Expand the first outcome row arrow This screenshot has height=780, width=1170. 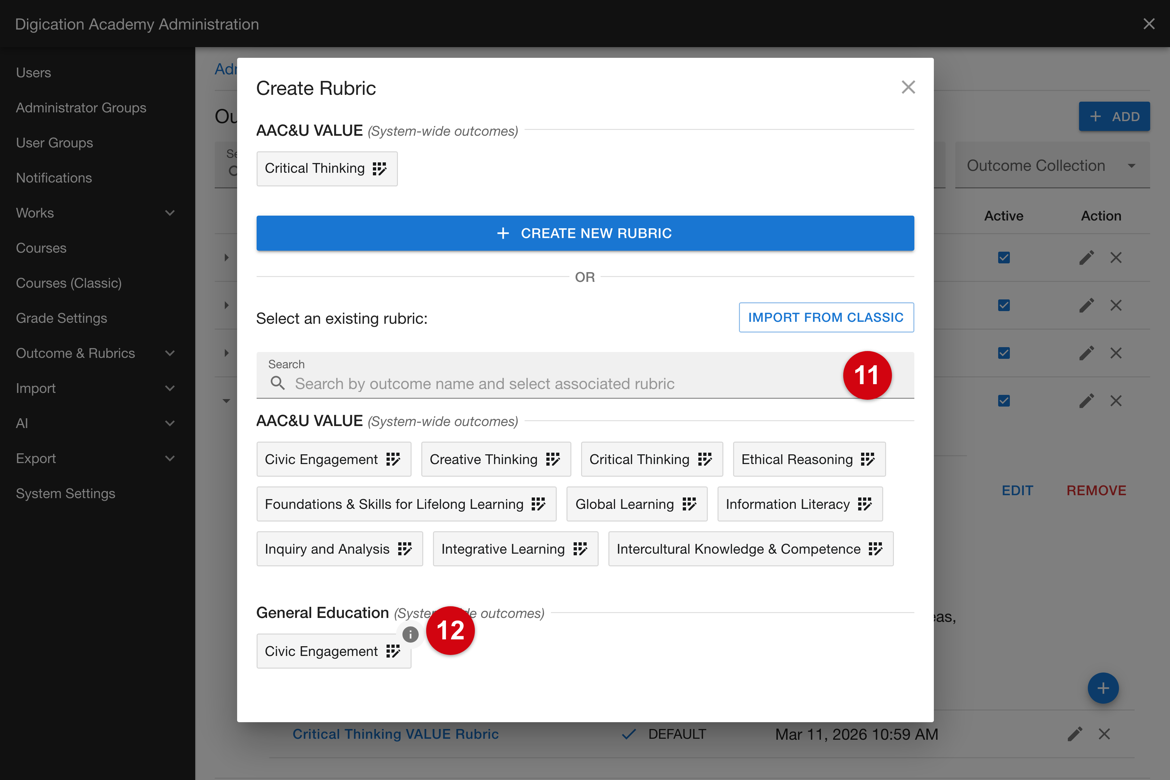pyautogui.click(x=226, y=258)
